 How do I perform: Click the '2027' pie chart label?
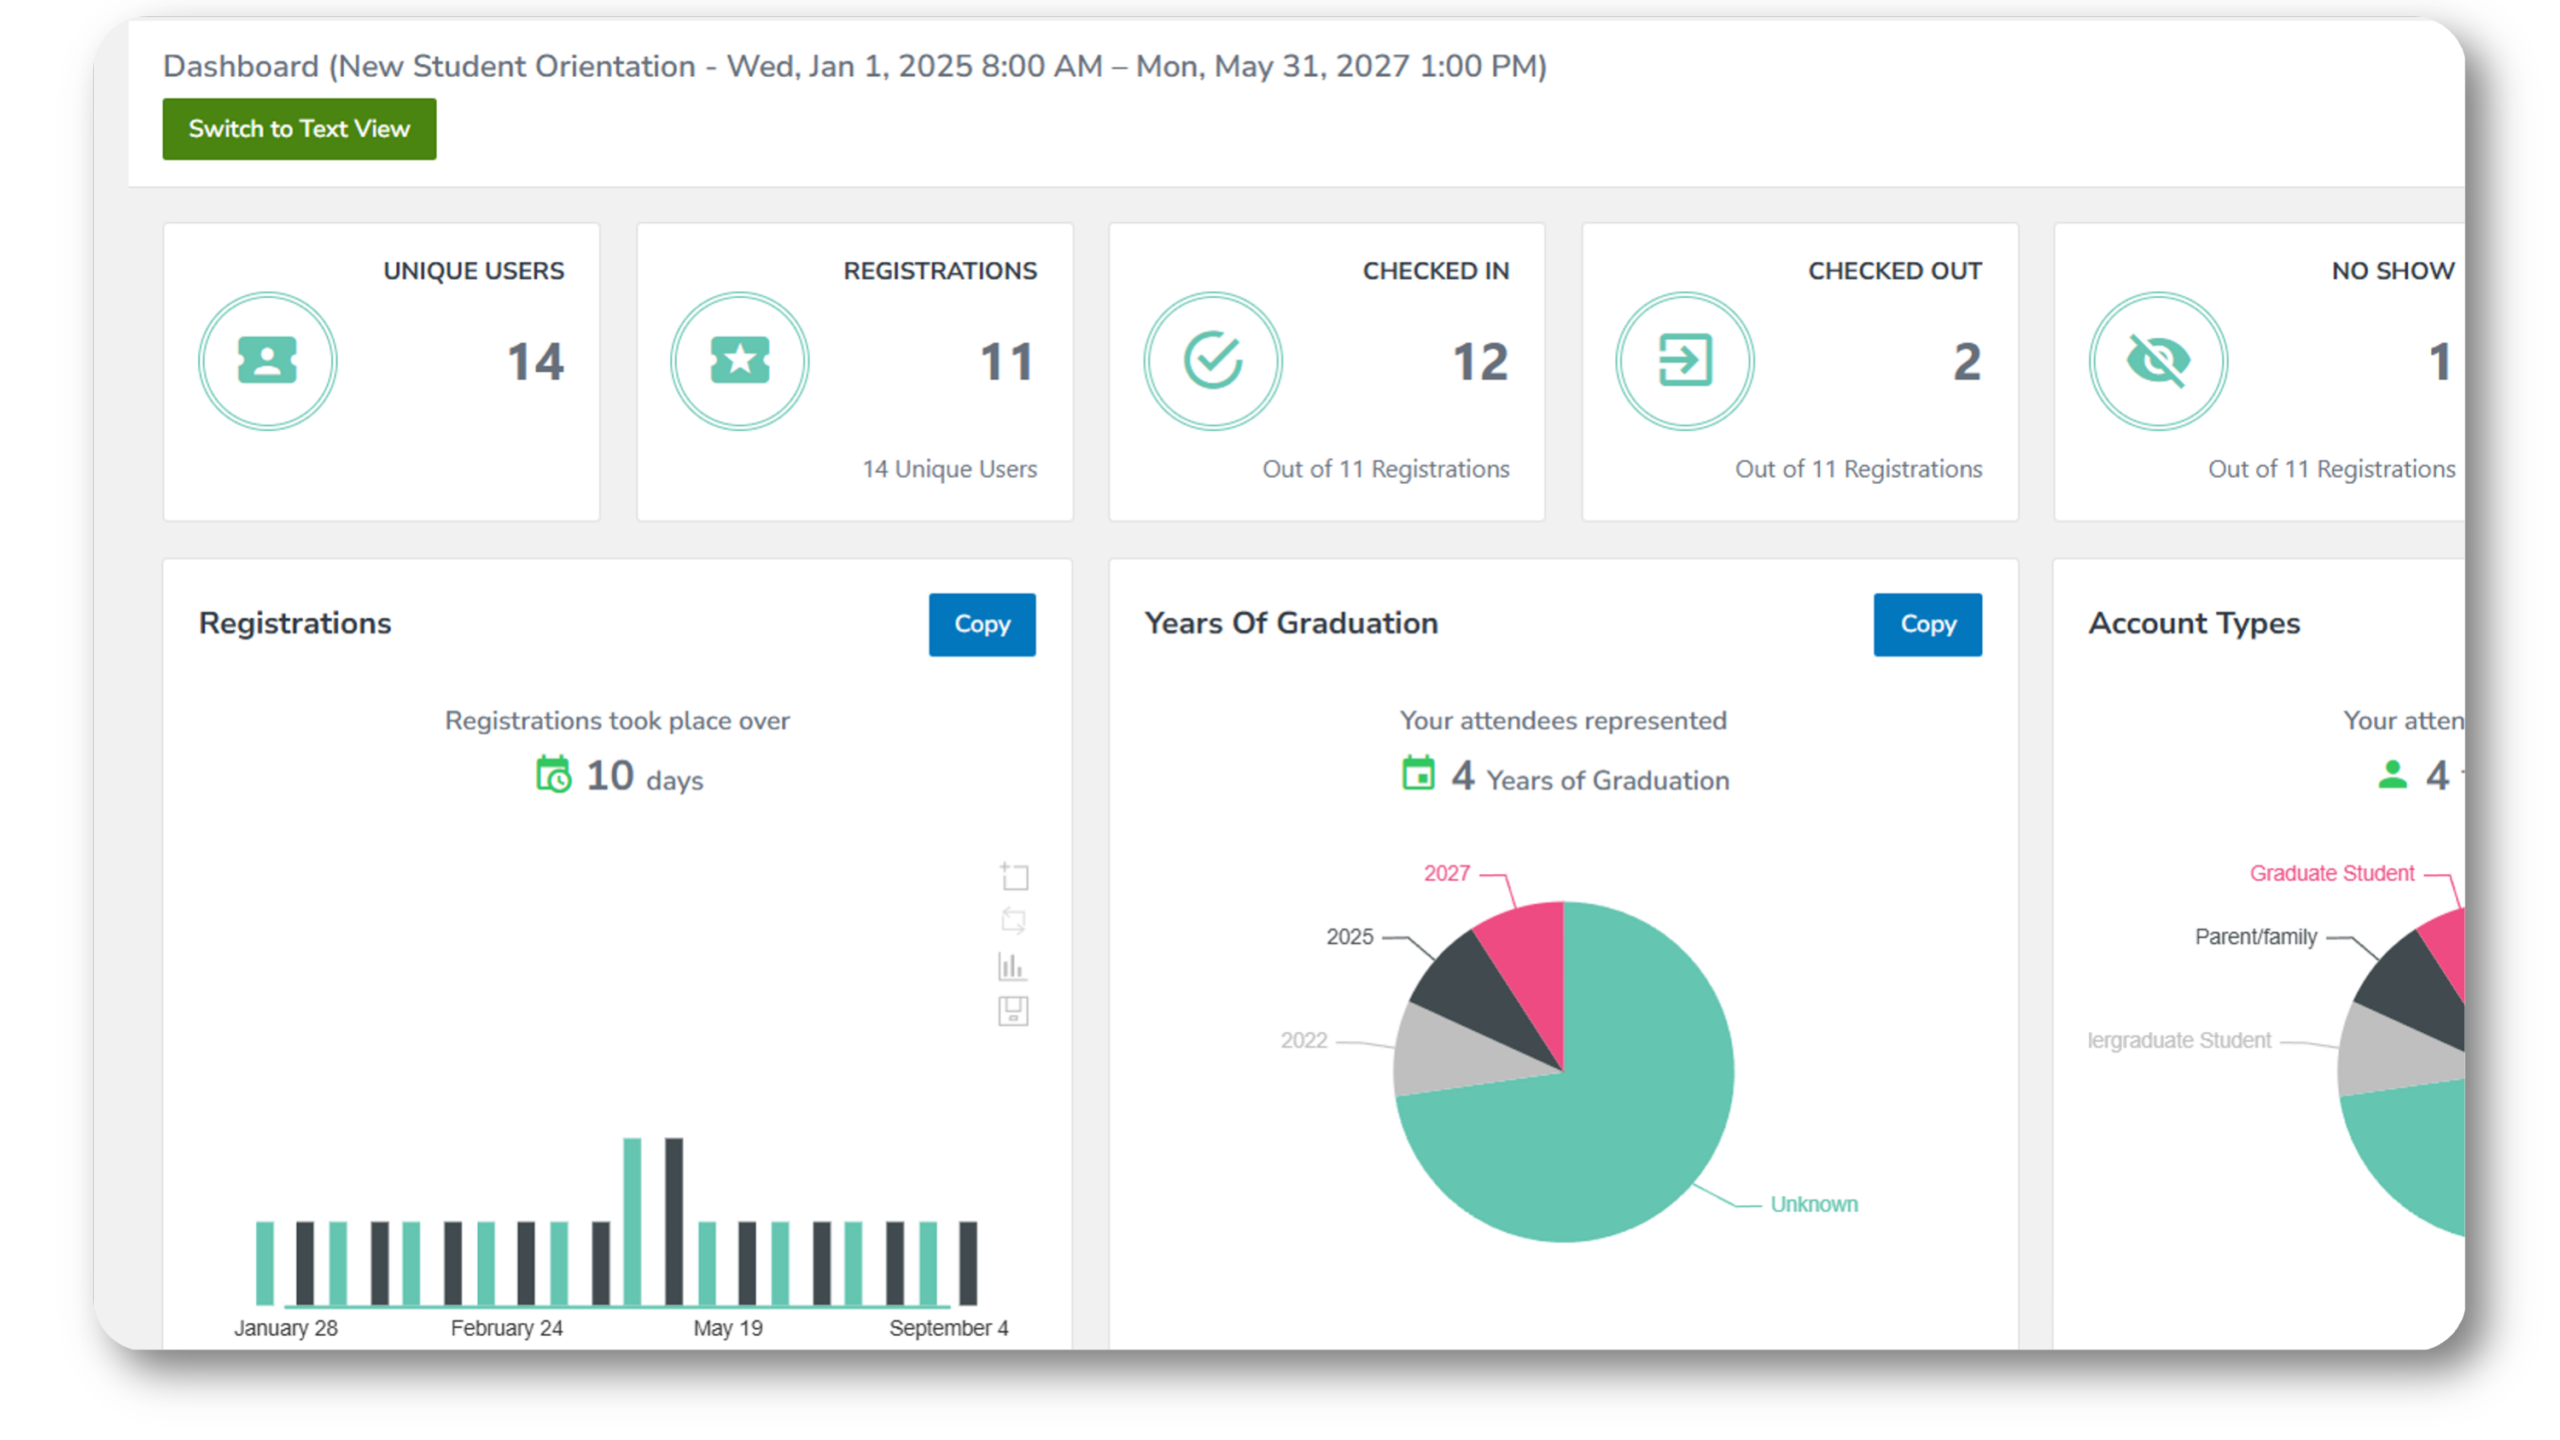click(x=1446, y=873)
